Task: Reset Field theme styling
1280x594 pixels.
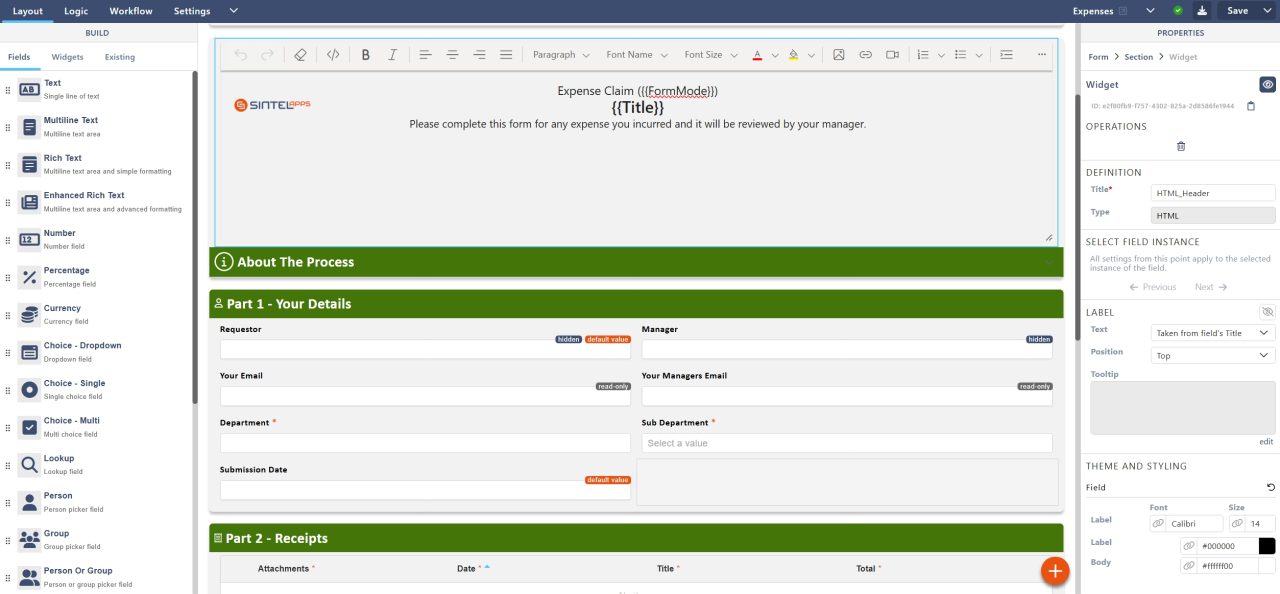Action: pos(1271,487)
